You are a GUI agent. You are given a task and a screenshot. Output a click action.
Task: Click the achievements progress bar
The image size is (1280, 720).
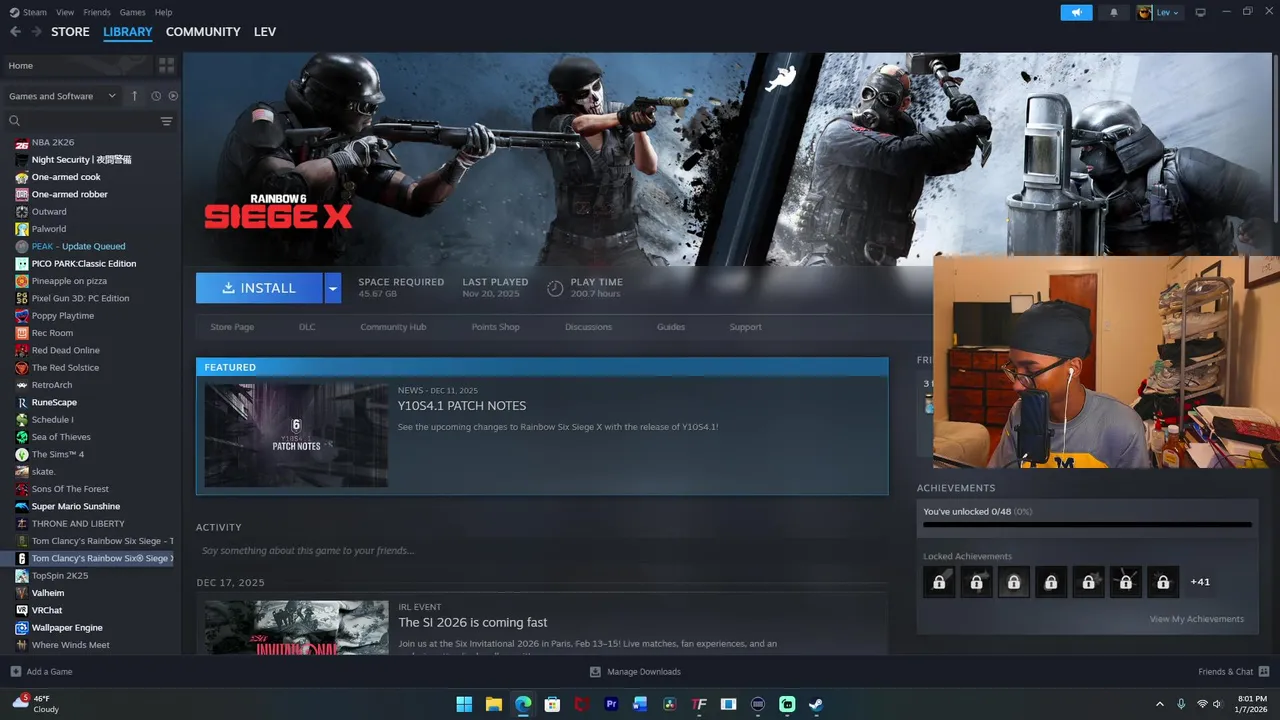(x=1087, y=524)
